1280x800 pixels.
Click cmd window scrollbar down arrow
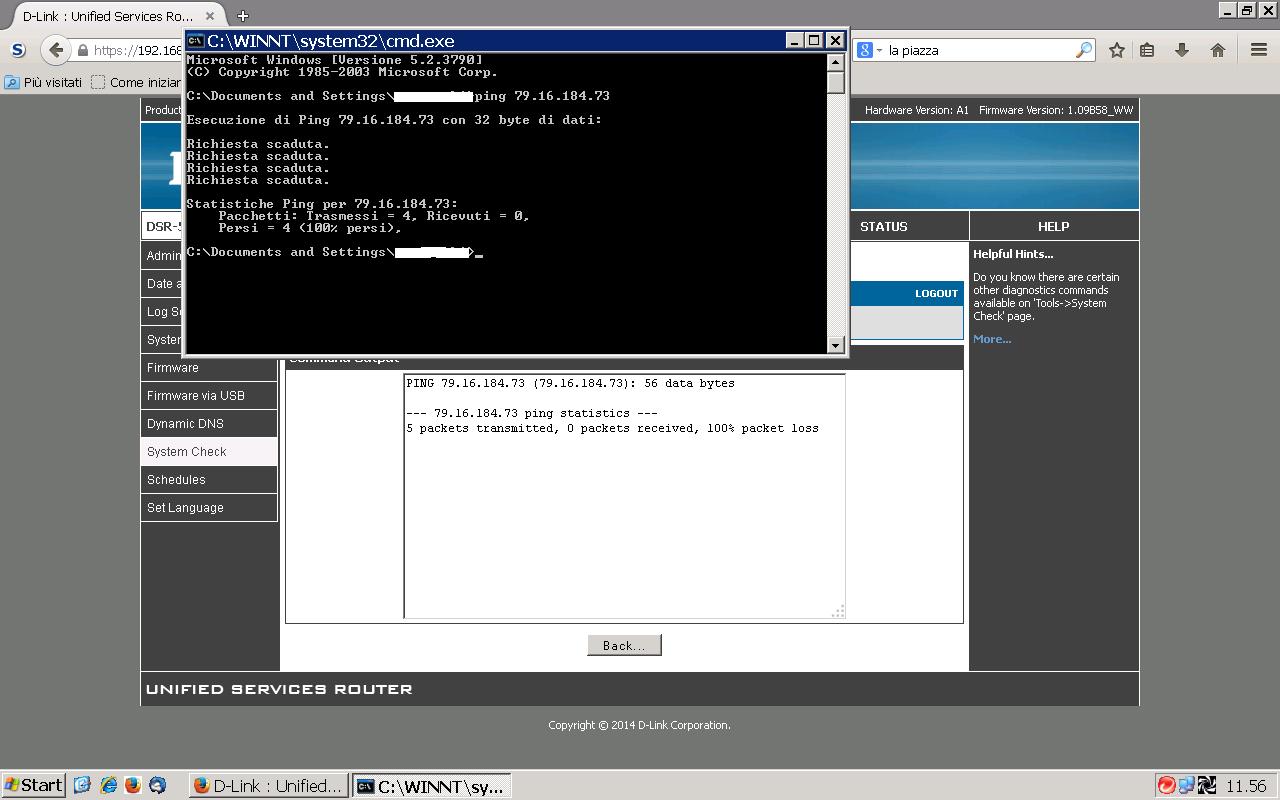click(x=836, y=345)
